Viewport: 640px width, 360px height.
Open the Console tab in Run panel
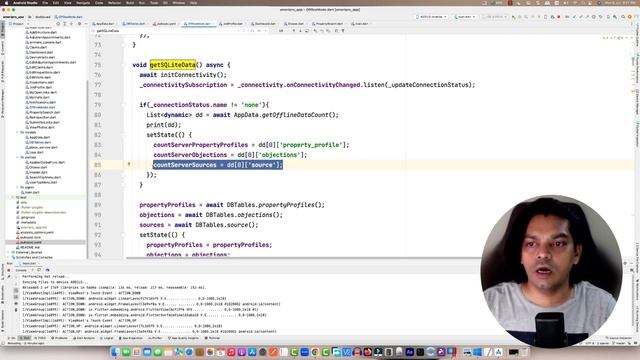pyautogui.click(x=21, y=270)
